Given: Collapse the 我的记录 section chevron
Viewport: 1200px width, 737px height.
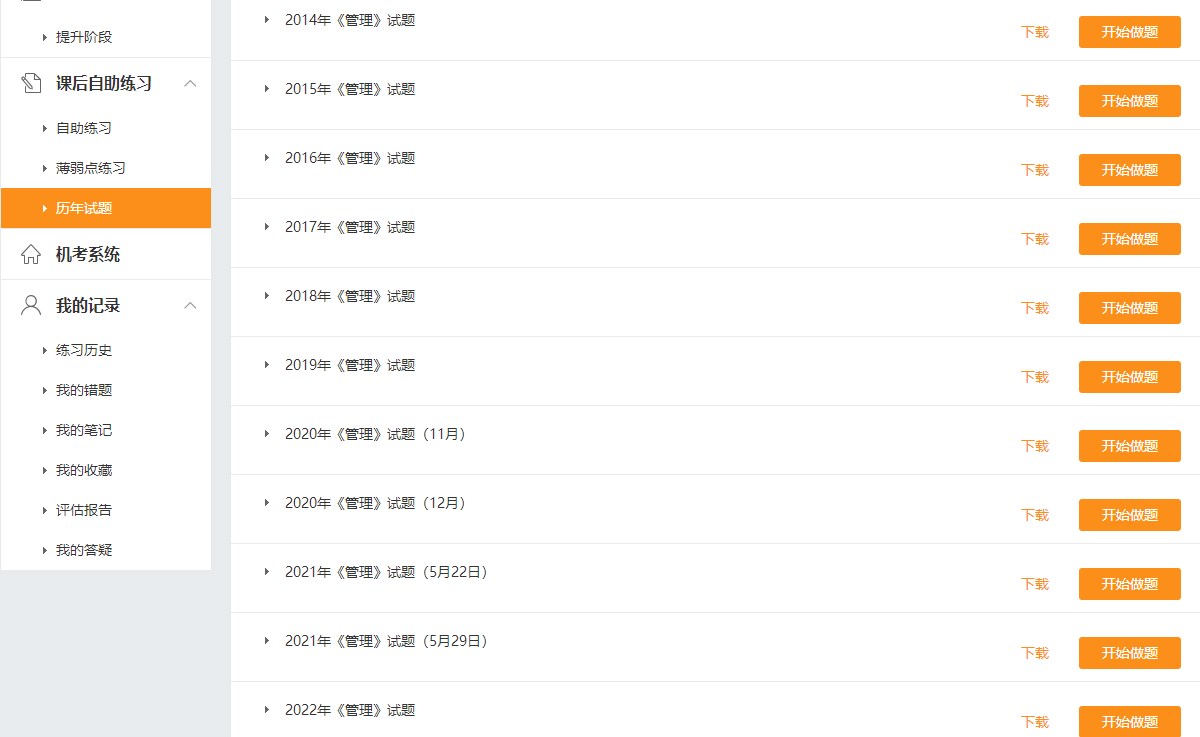Looking at the screenshot, I should [x=190, y=305].
